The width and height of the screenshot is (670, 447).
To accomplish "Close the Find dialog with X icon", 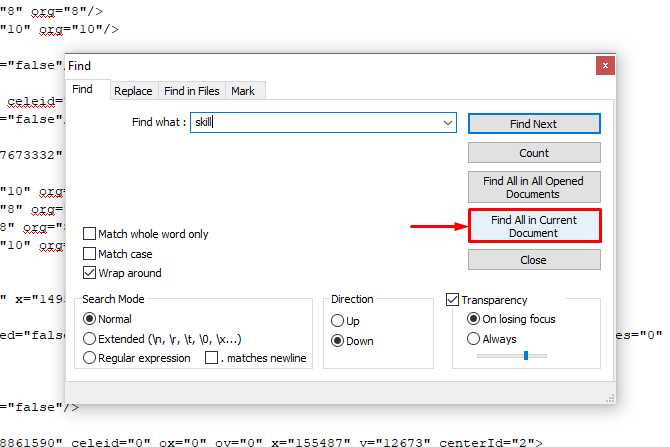I will (x=603, y=66).
